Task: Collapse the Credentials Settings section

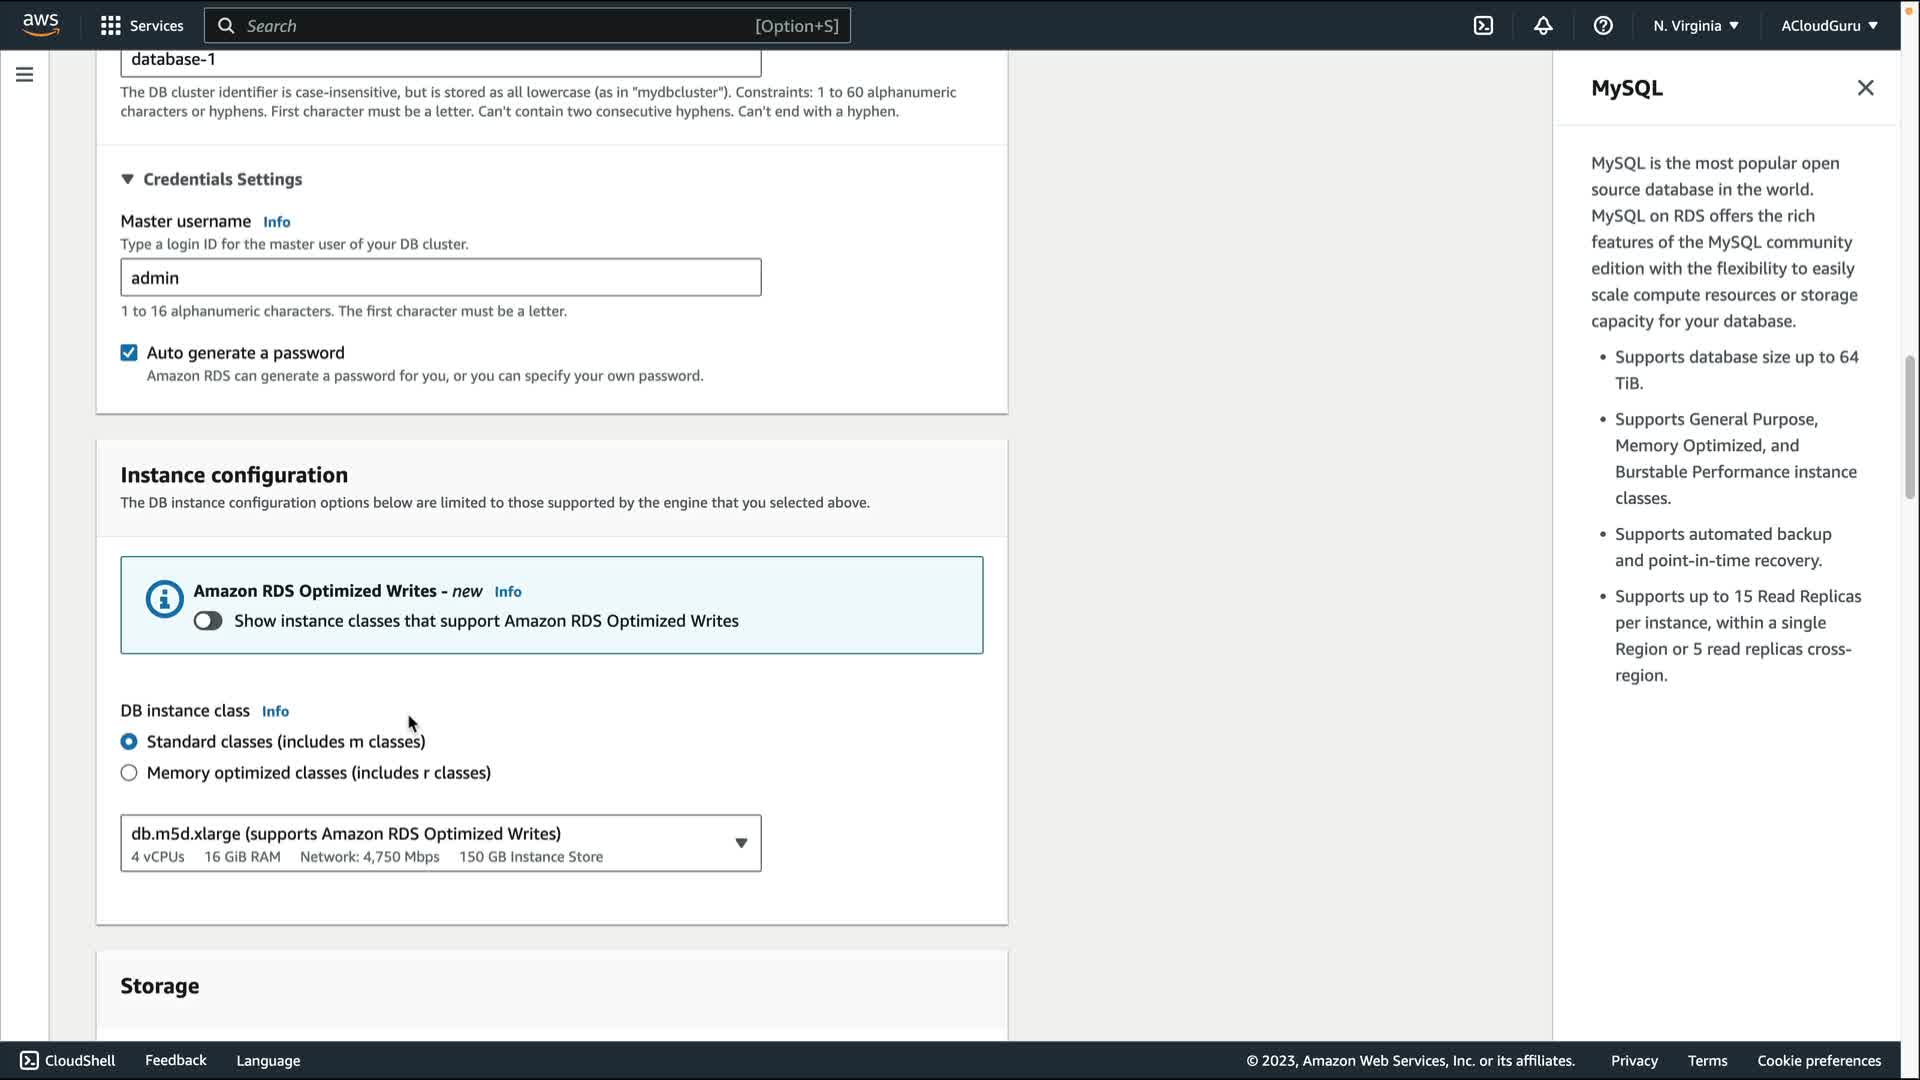Action: [128, 179]
